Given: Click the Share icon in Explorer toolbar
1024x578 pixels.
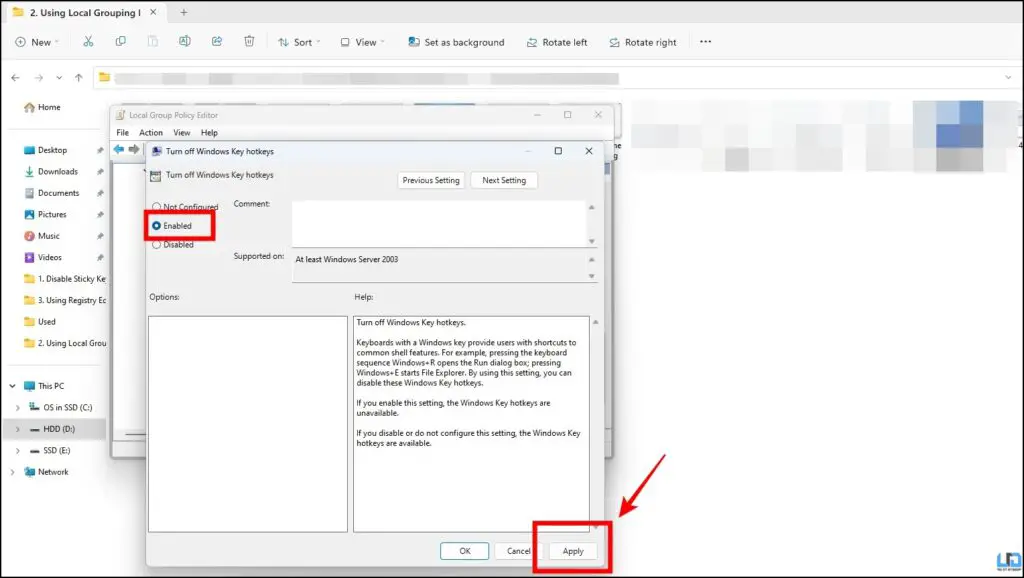Looking at the screenshot, I should tap(217, 42).
